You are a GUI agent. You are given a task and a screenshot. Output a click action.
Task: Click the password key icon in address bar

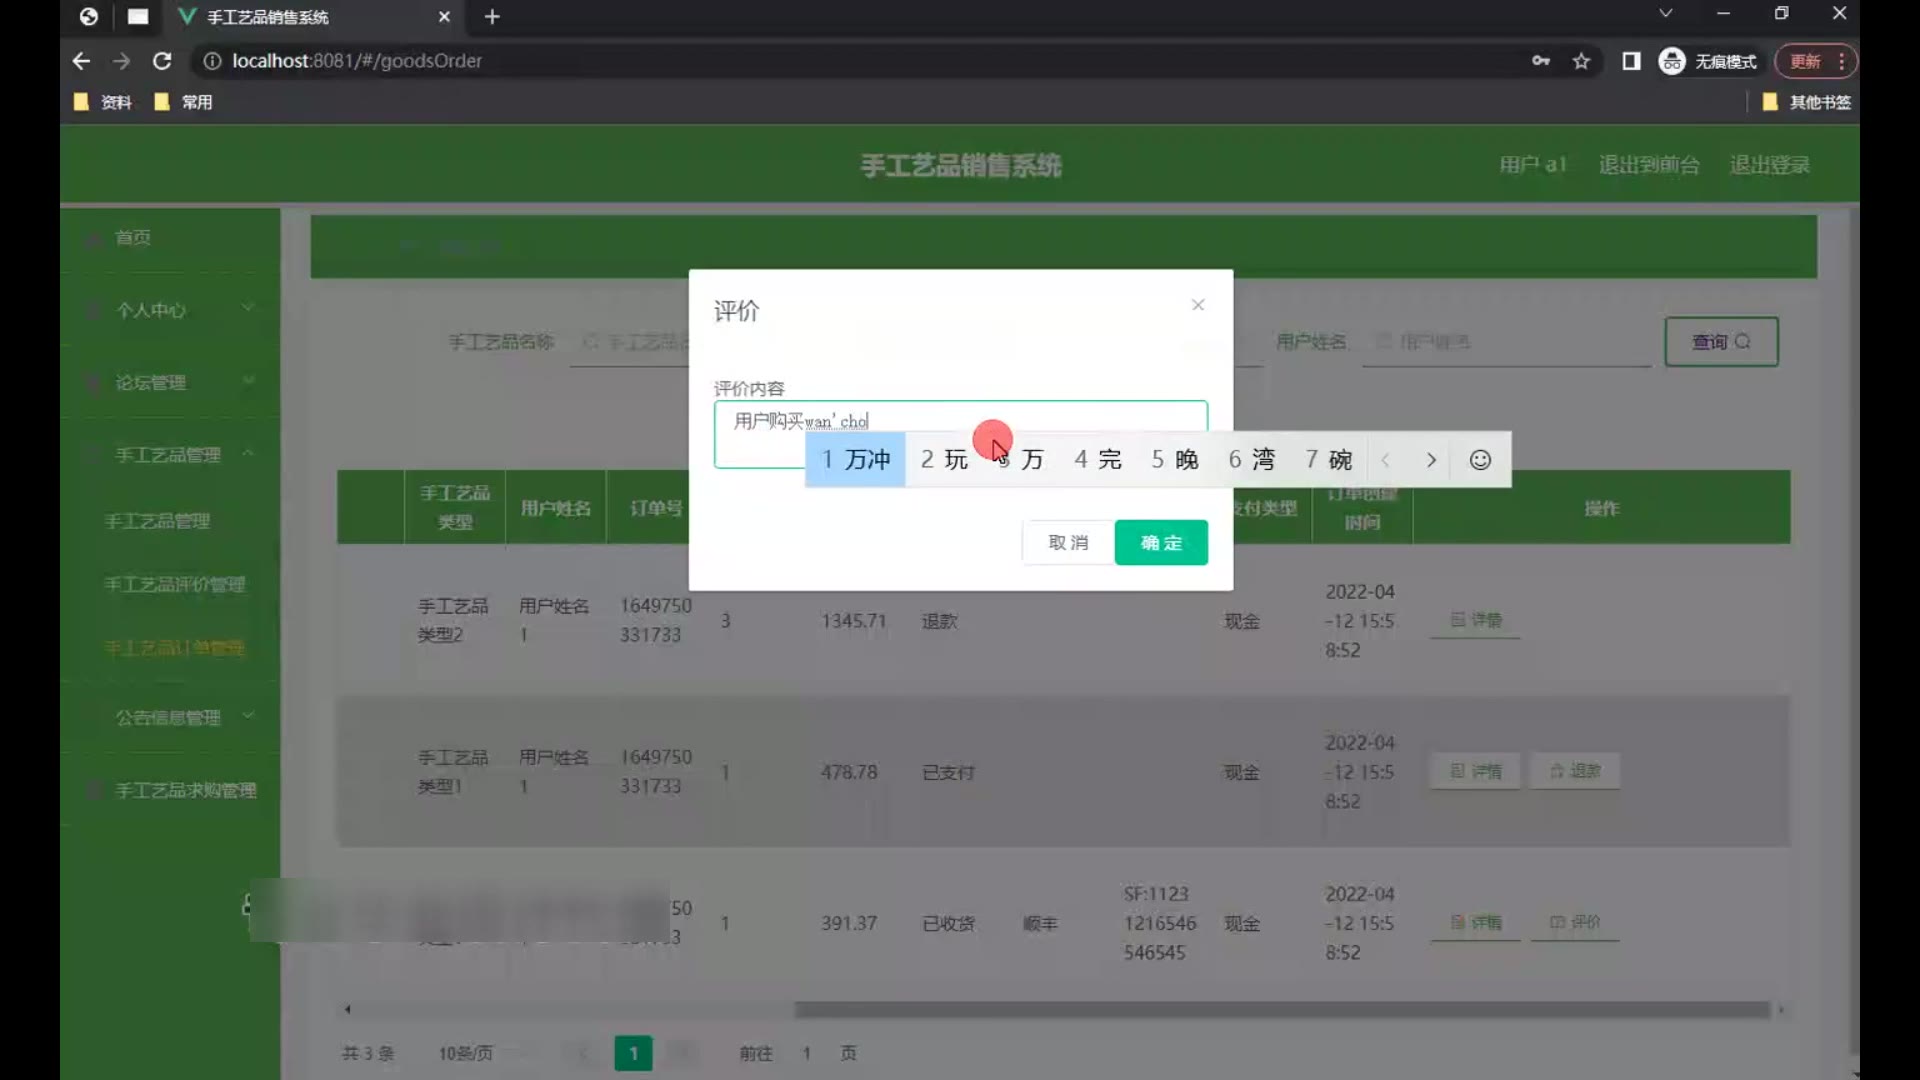1541,61
